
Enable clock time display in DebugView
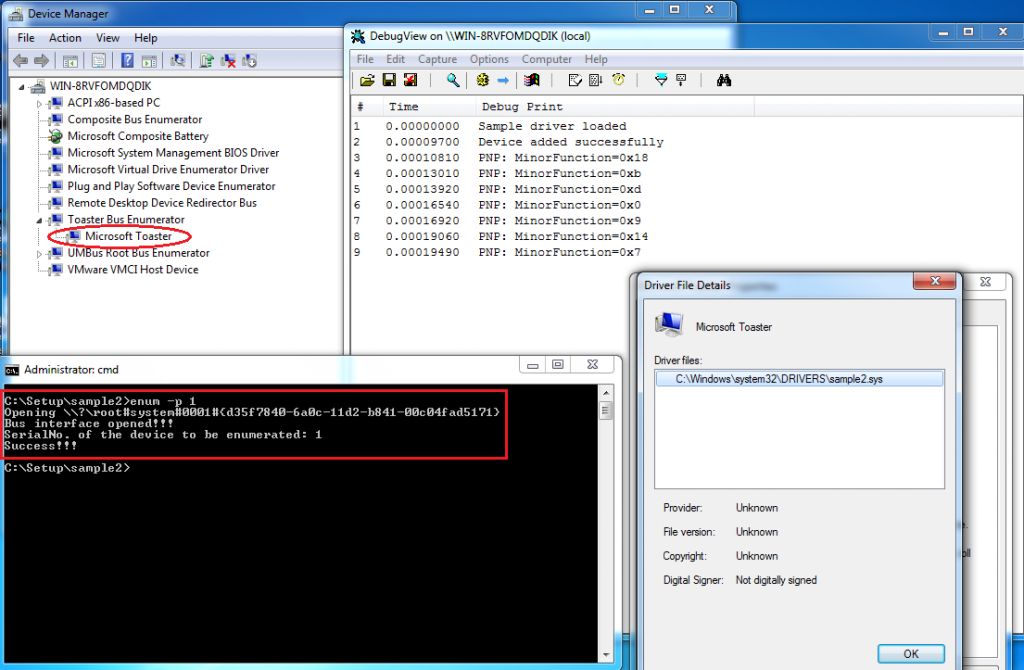tap(618, 80)
